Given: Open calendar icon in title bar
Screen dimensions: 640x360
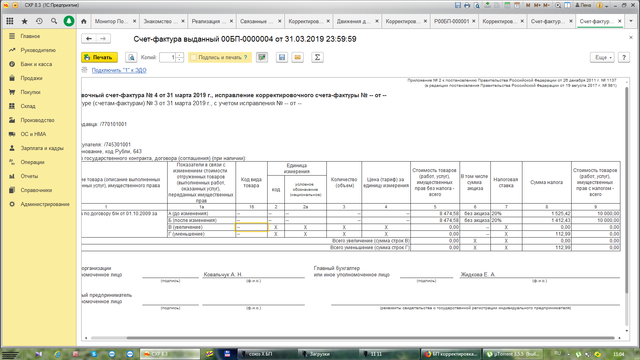Looking at the screenshot, I should tap(517, 5).
